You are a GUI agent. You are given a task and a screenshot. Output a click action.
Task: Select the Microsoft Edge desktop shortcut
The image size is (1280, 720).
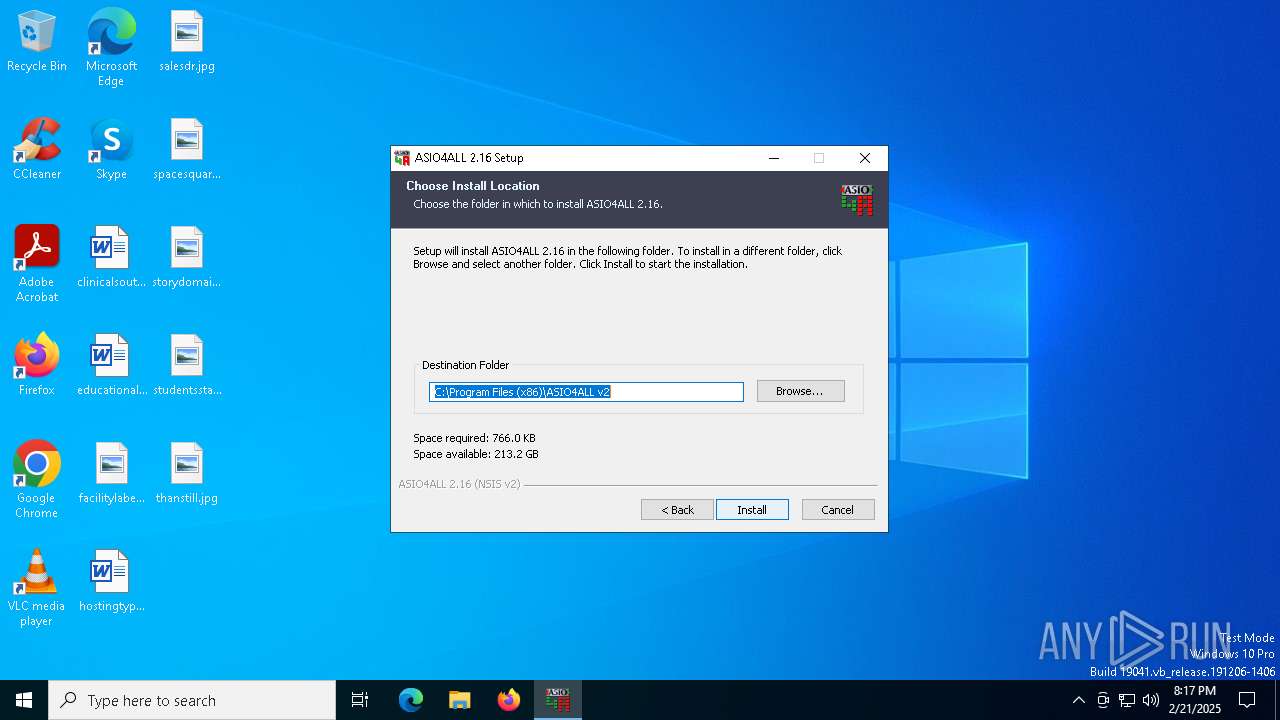[x=111, y=48]
